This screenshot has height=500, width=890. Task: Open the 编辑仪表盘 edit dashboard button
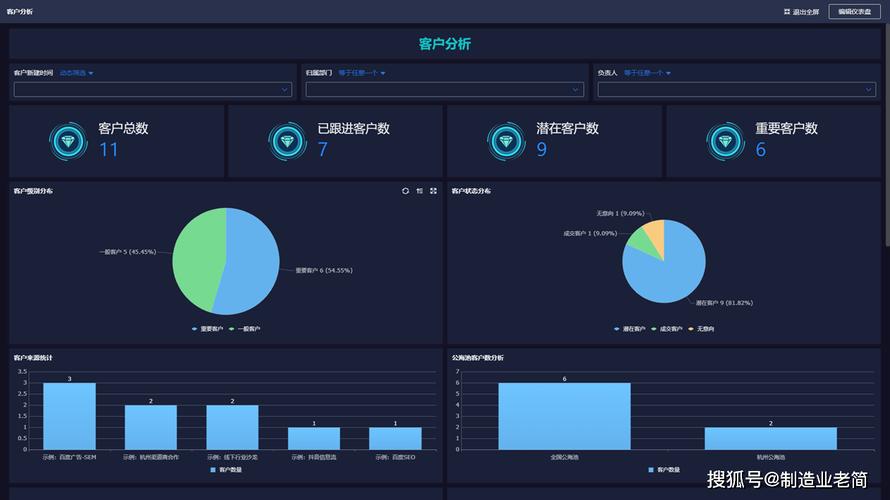pos(854,12)
